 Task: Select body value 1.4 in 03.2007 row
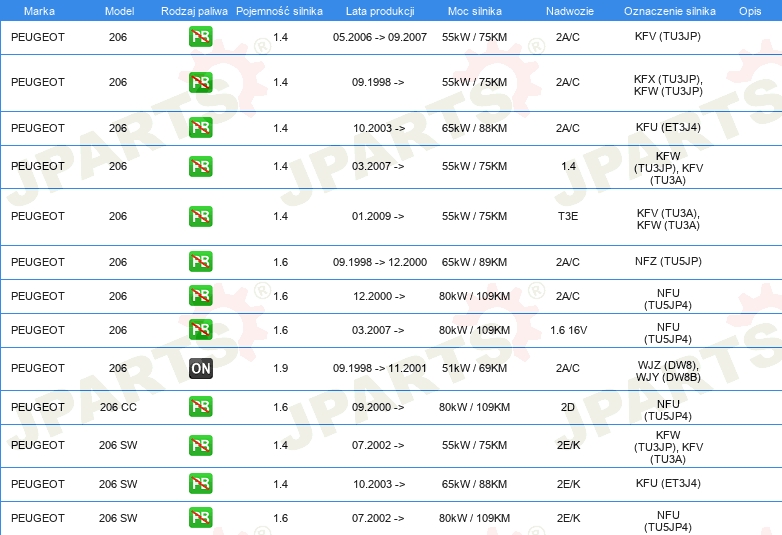(569, 167)
